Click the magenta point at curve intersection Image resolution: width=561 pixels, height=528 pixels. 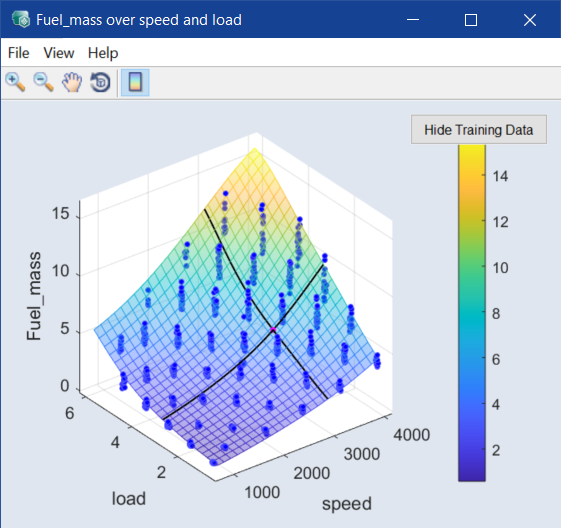[x=273, y=329]
